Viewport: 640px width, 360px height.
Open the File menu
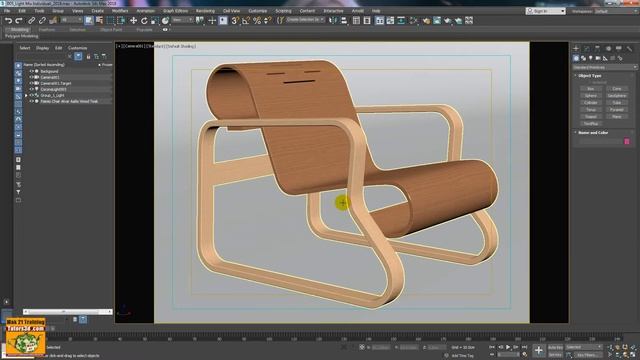coord(7,11)
